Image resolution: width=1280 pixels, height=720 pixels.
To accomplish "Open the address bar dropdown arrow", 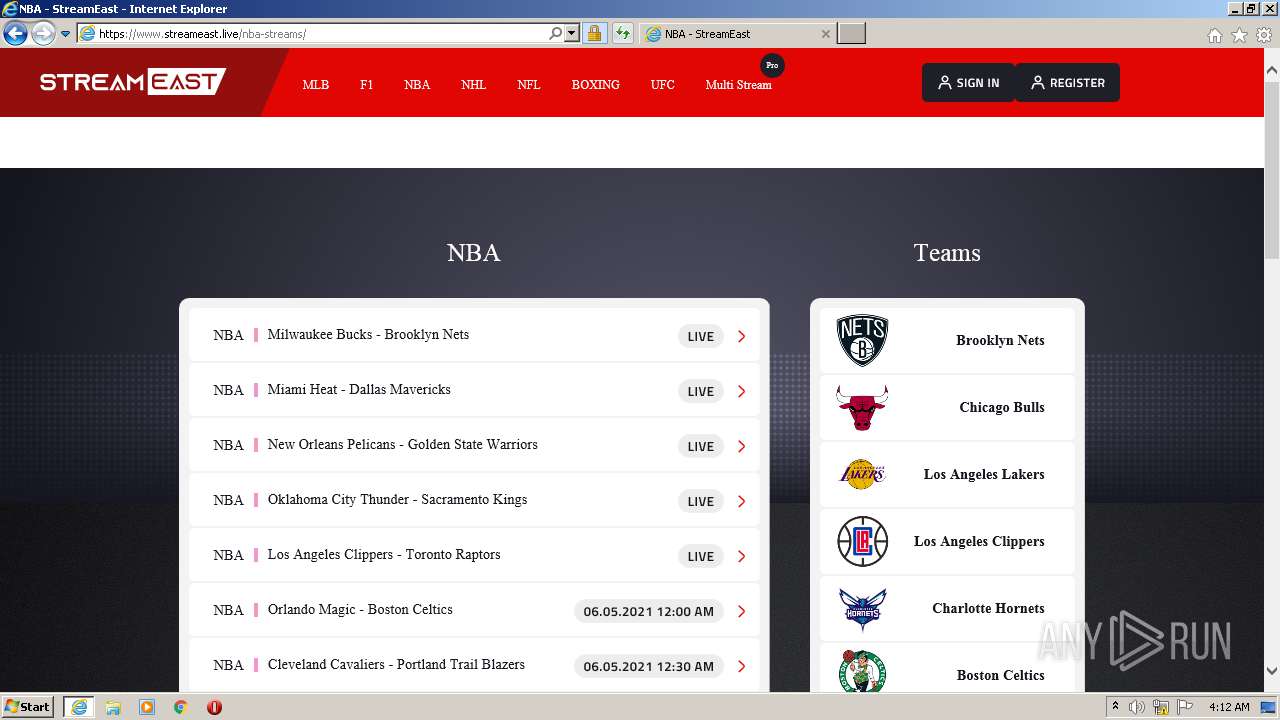I will (x=572, y=34).
